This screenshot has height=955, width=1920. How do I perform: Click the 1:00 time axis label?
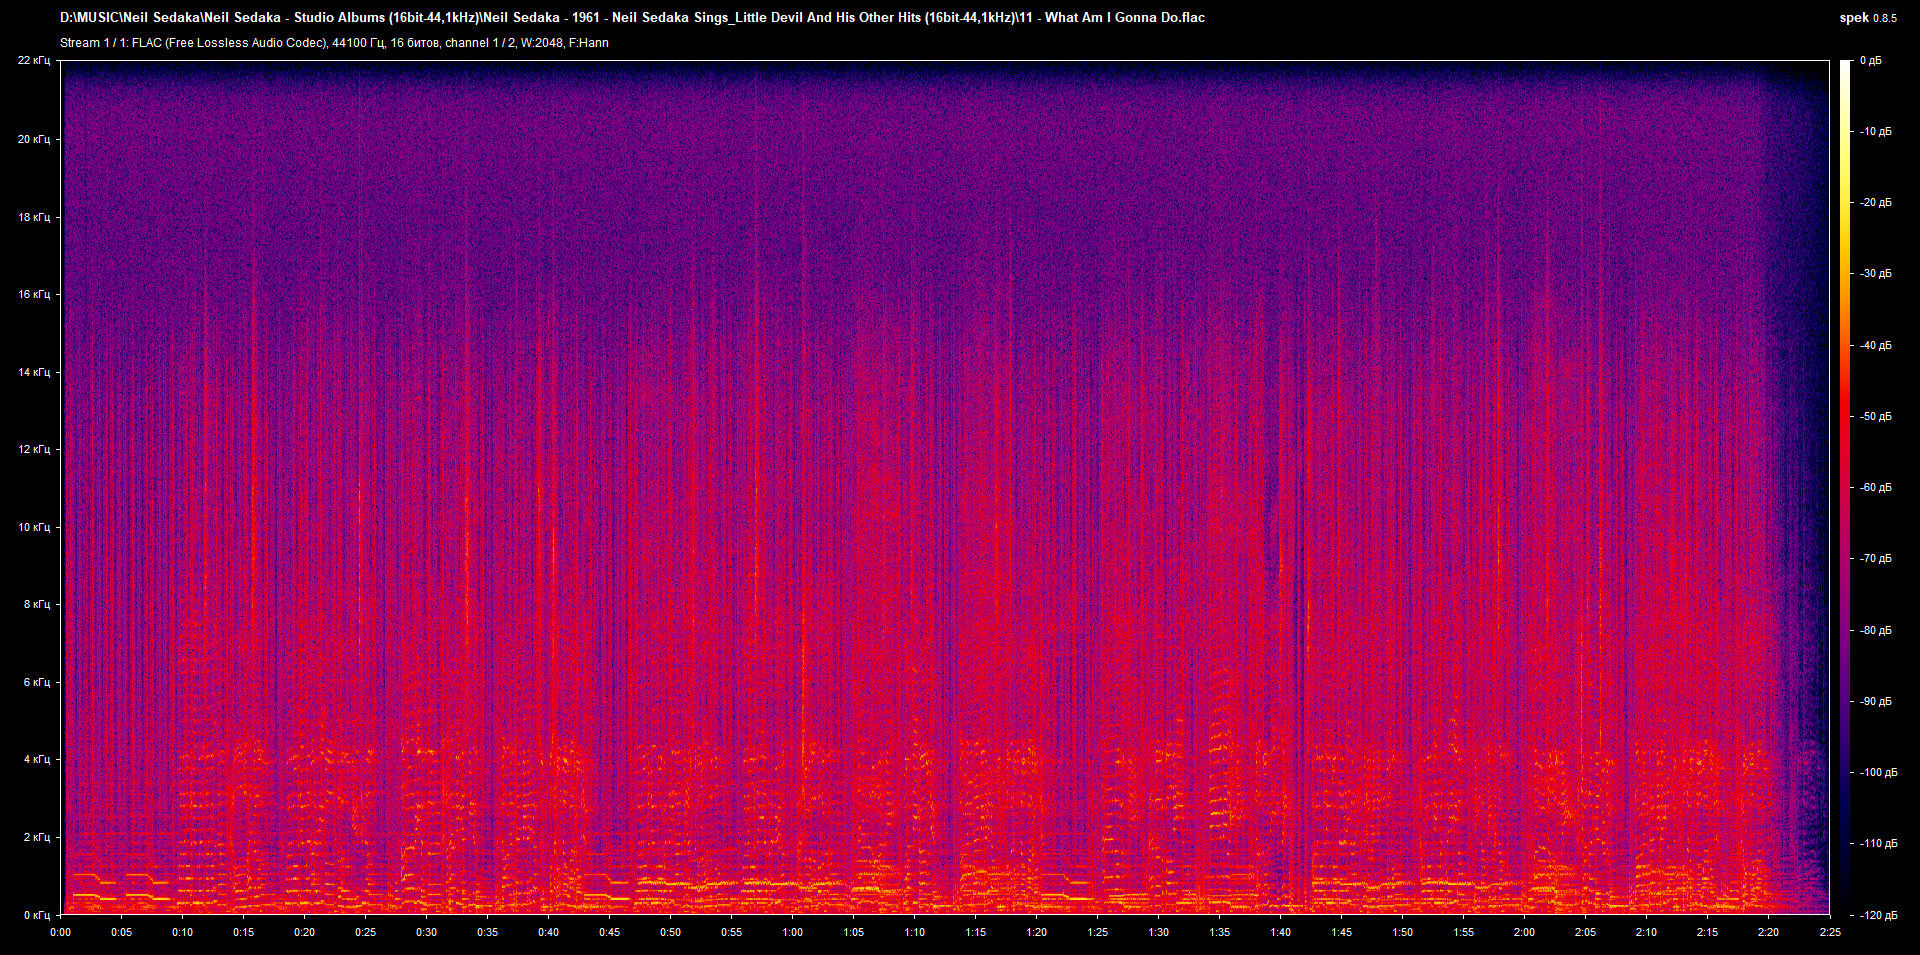[792, 932]
